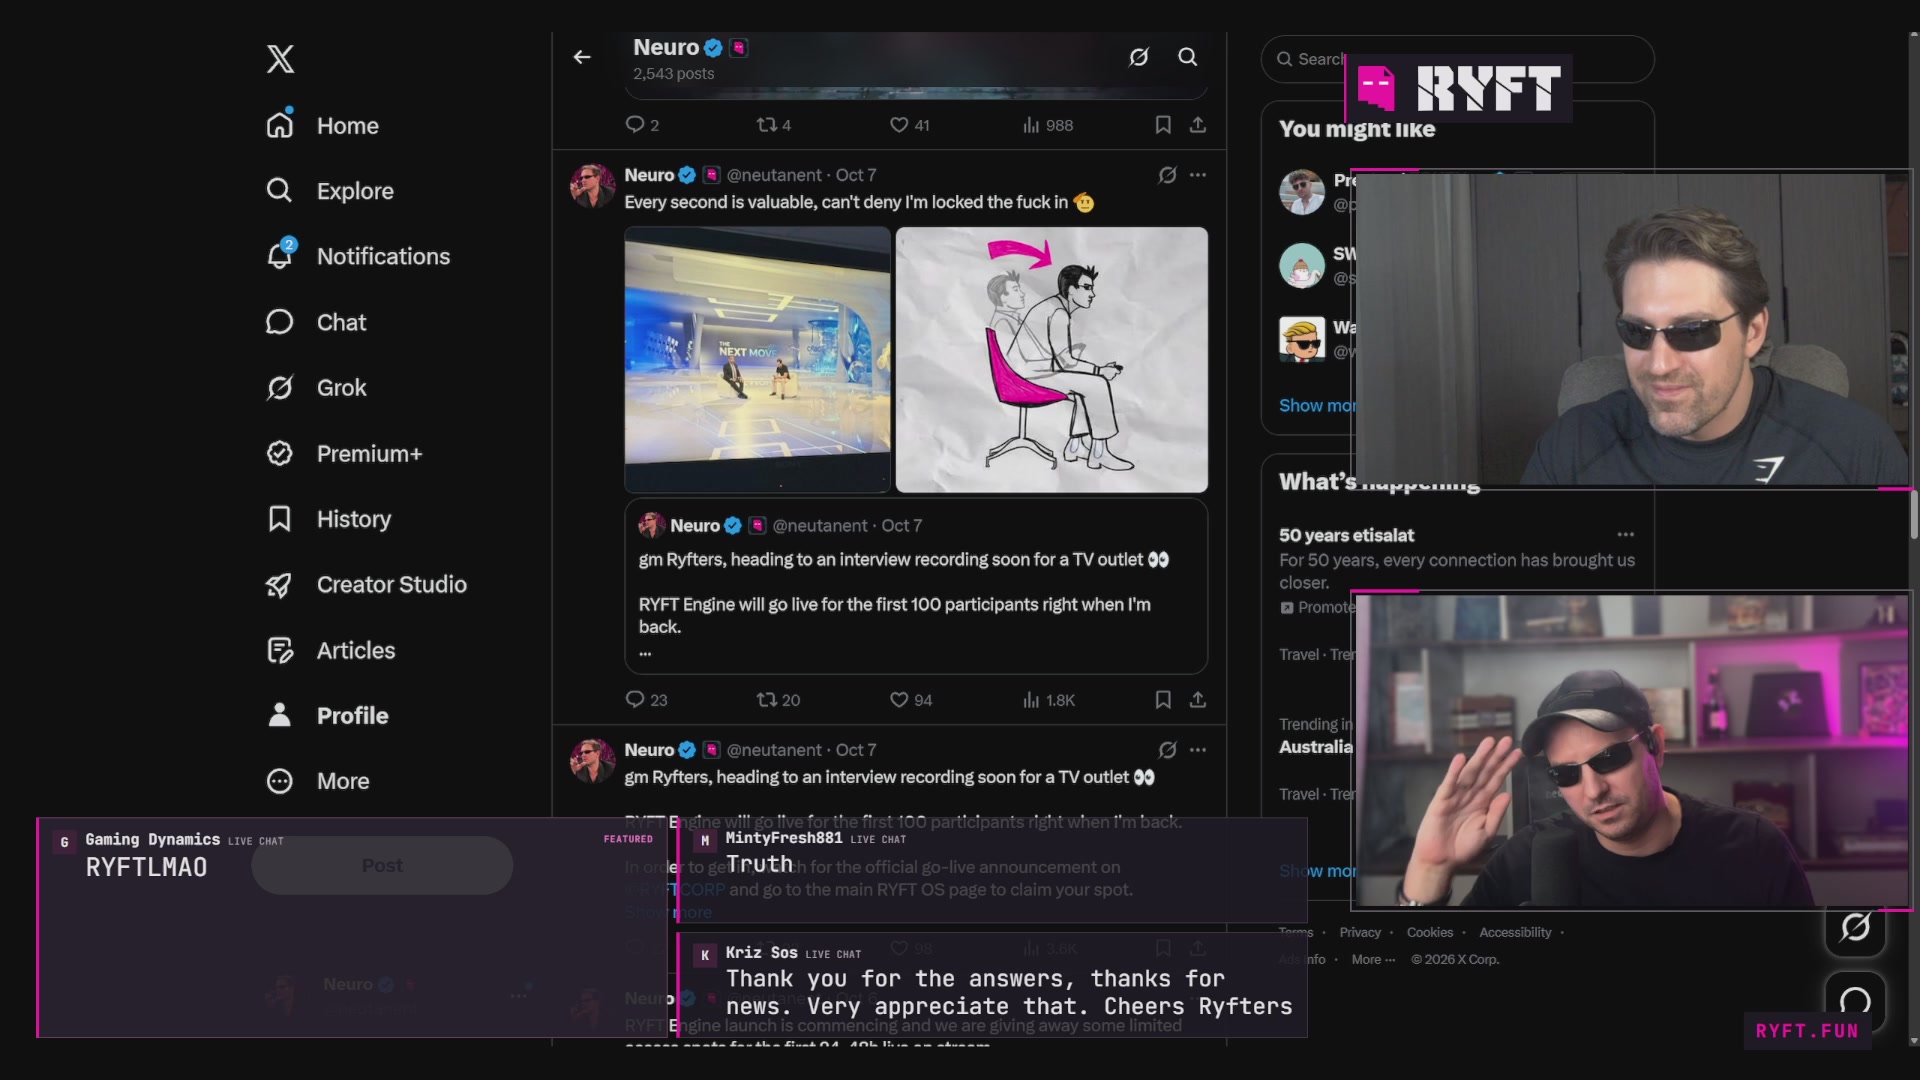Screen dimensions: 1920x1080
Task: Click the Accessibility footer link
Action: click(1515, 932)
